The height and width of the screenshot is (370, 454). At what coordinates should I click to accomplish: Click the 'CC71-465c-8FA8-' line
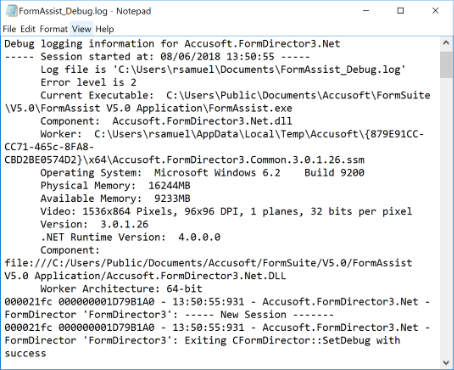[x=49, y=147]
